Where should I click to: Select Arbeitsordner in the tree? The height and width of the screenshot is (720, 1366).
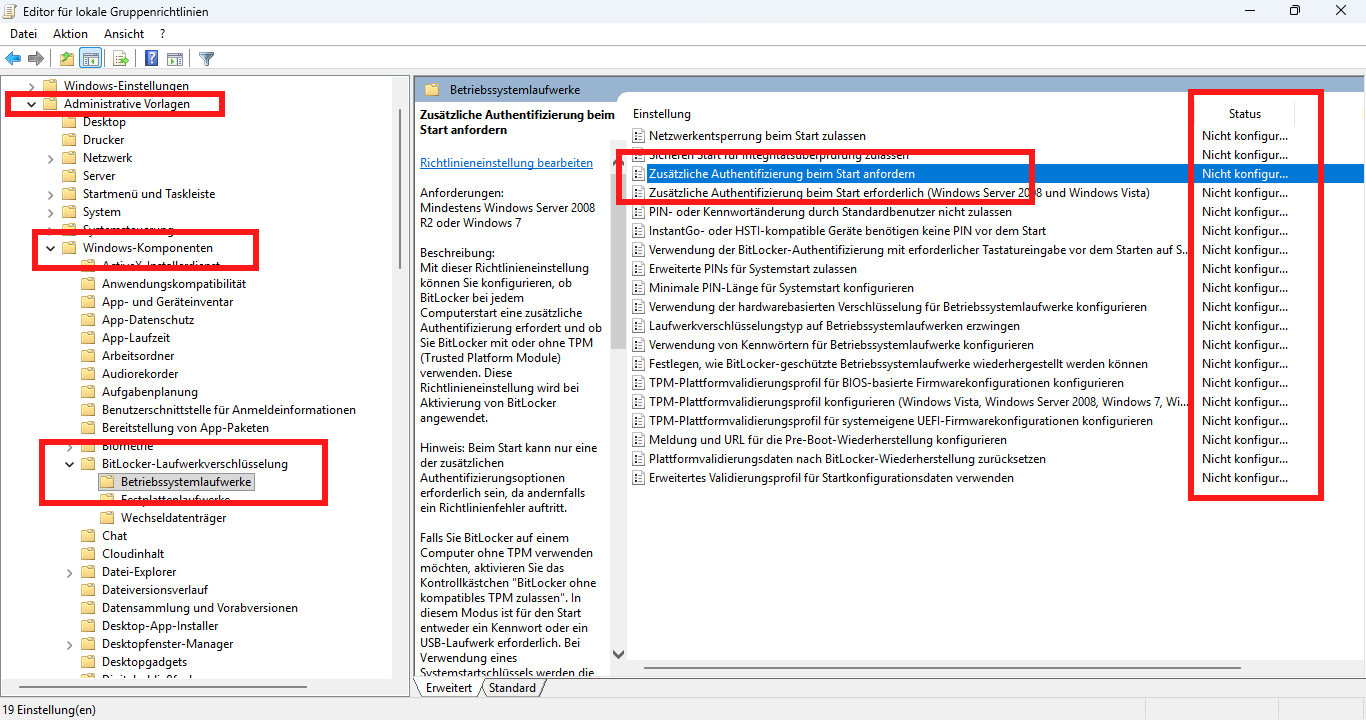click(x=138, y=356)
